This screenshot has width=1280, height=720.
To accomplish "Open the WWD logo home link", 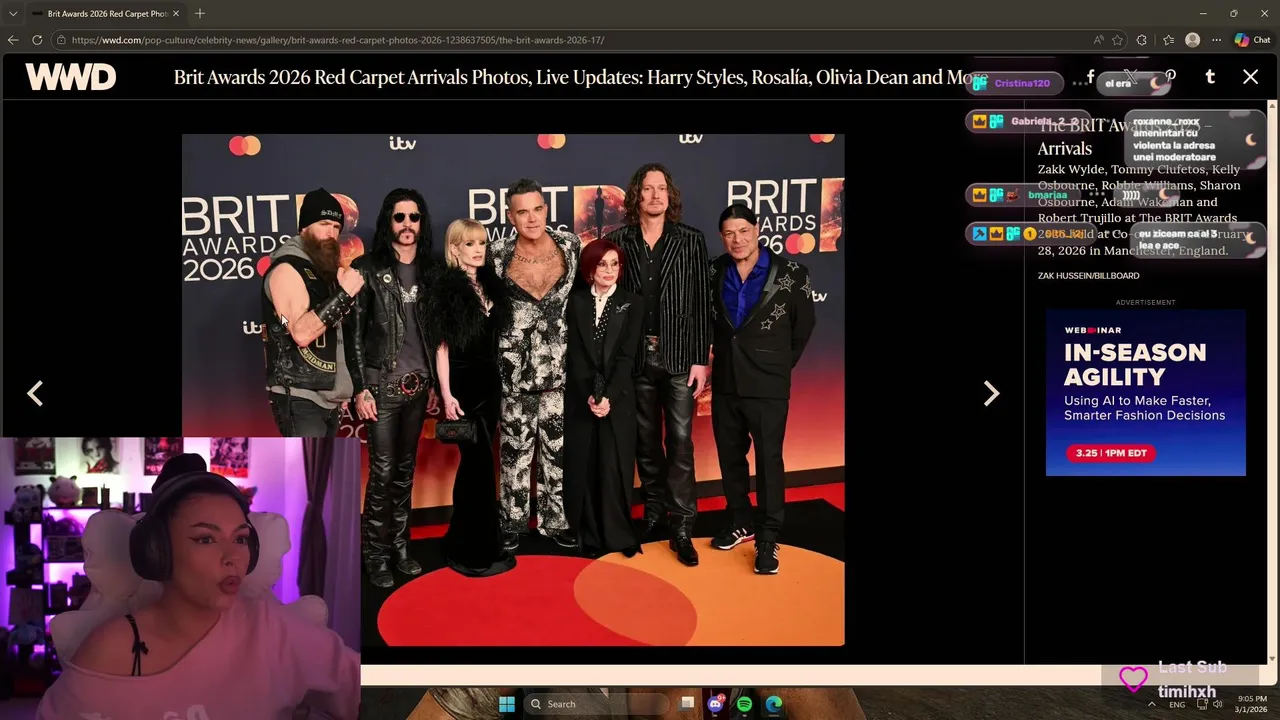I will [x=70, y=77].
